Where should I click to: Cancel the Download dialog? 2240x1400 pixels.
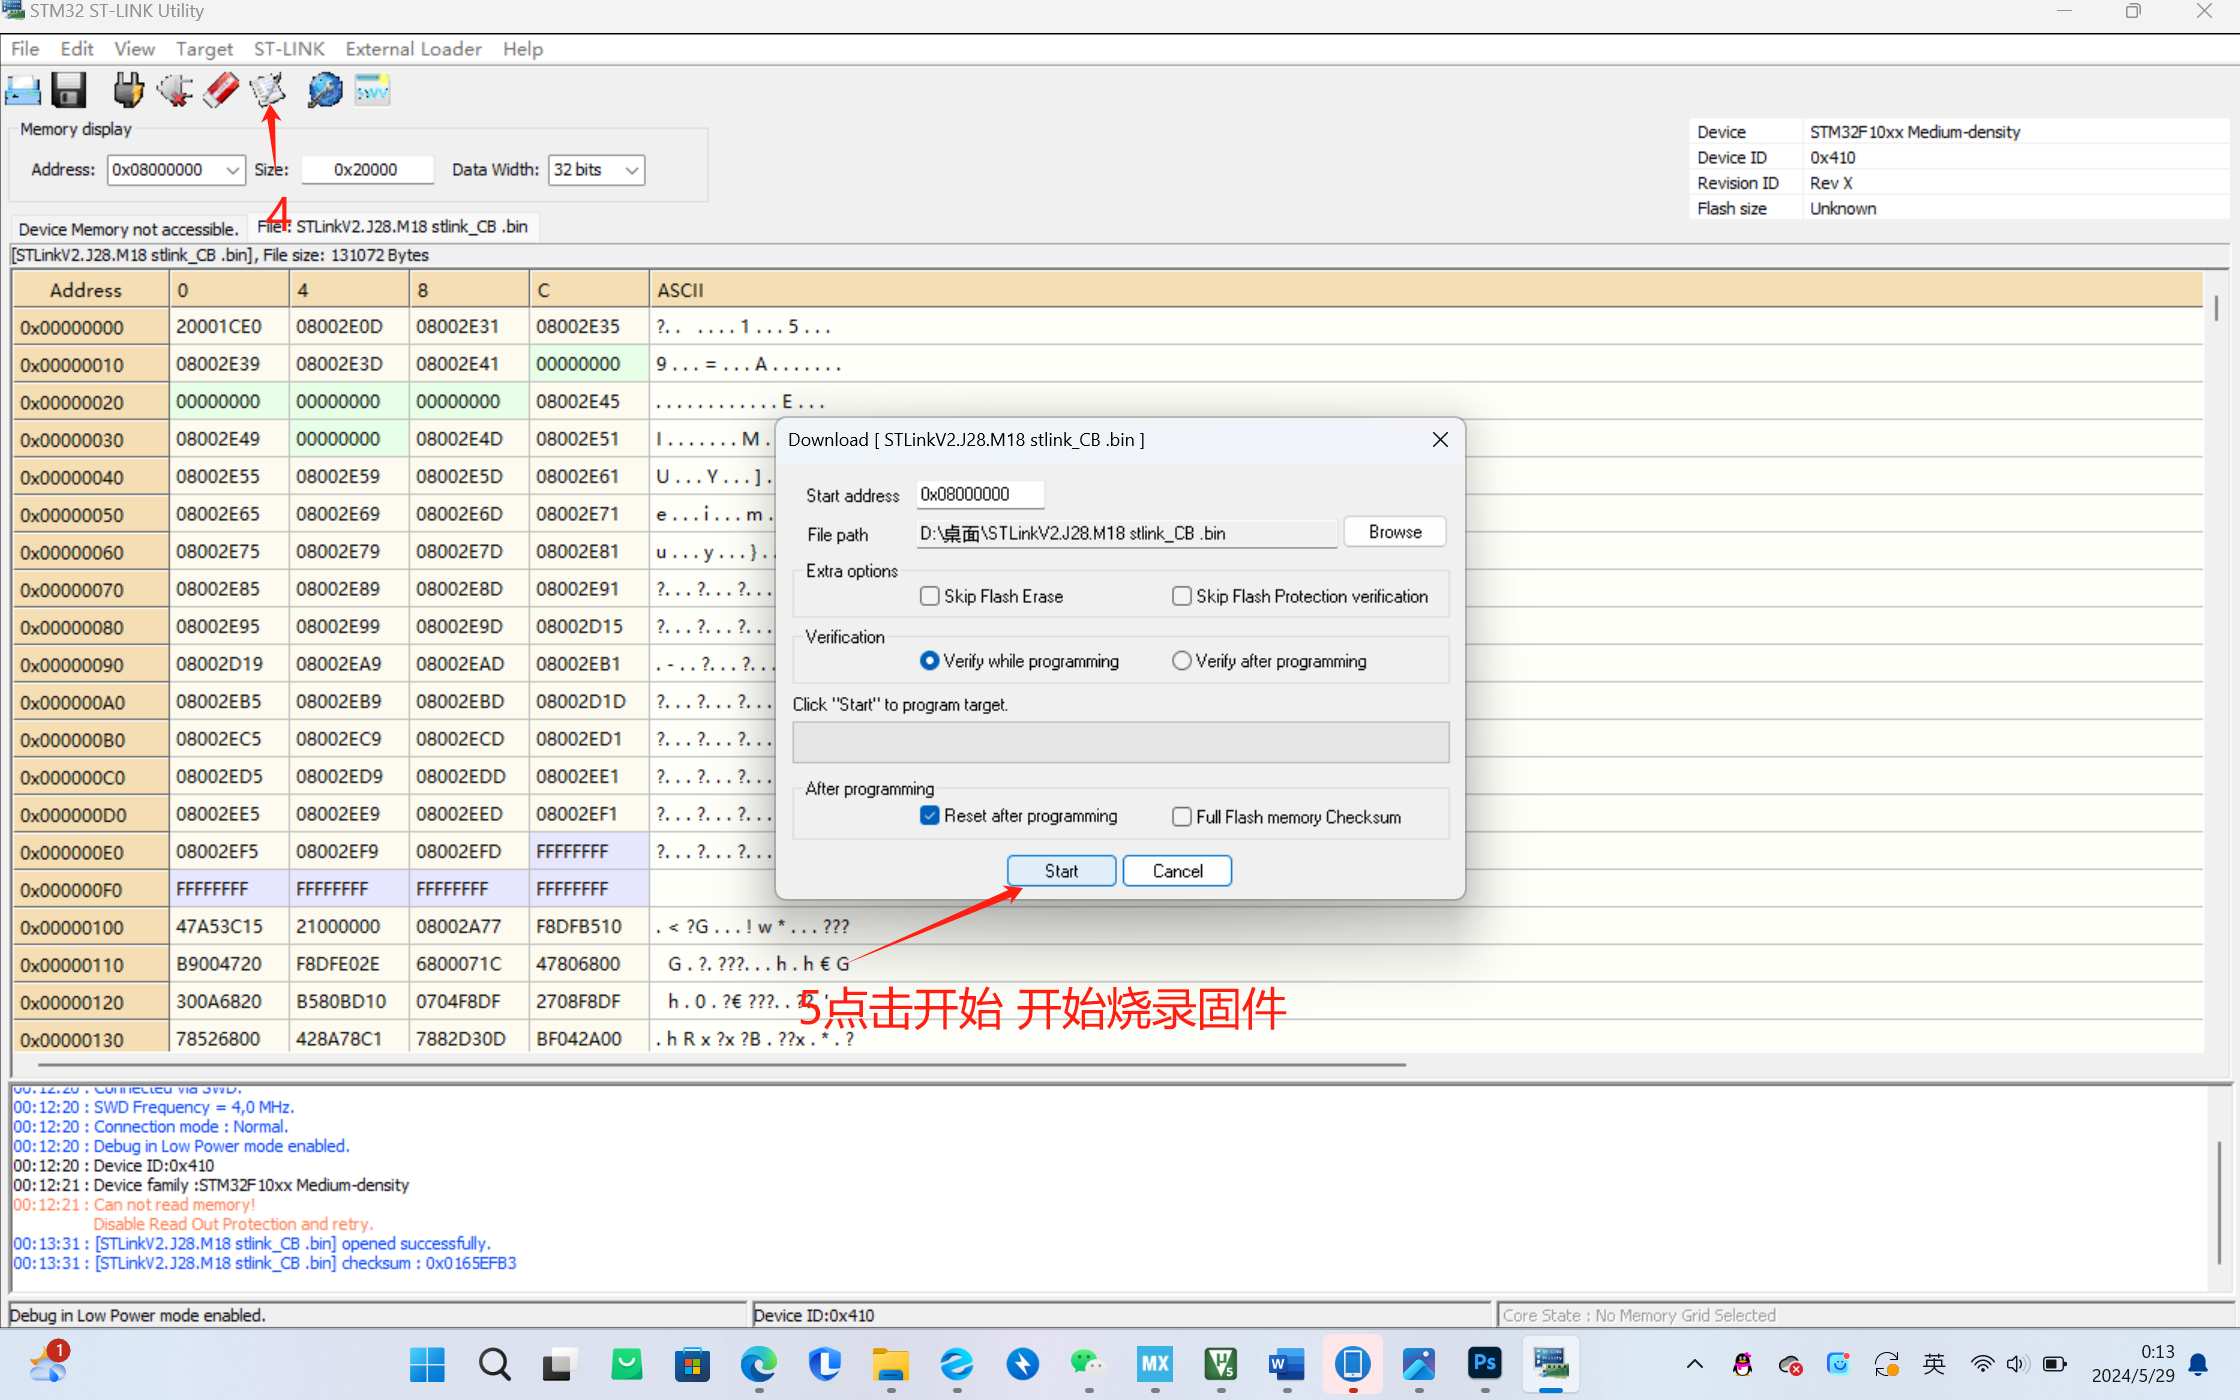pos(1177,871)
